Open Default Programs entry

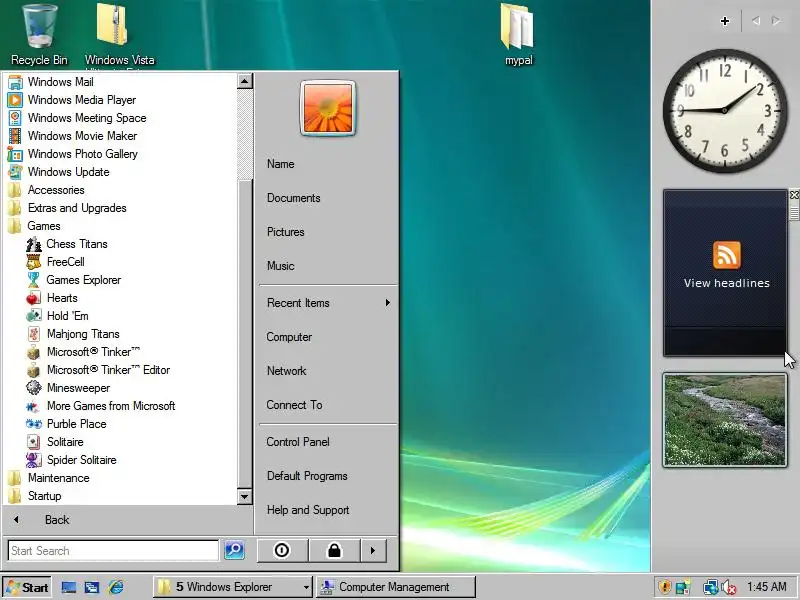click(x=307, y=476)
